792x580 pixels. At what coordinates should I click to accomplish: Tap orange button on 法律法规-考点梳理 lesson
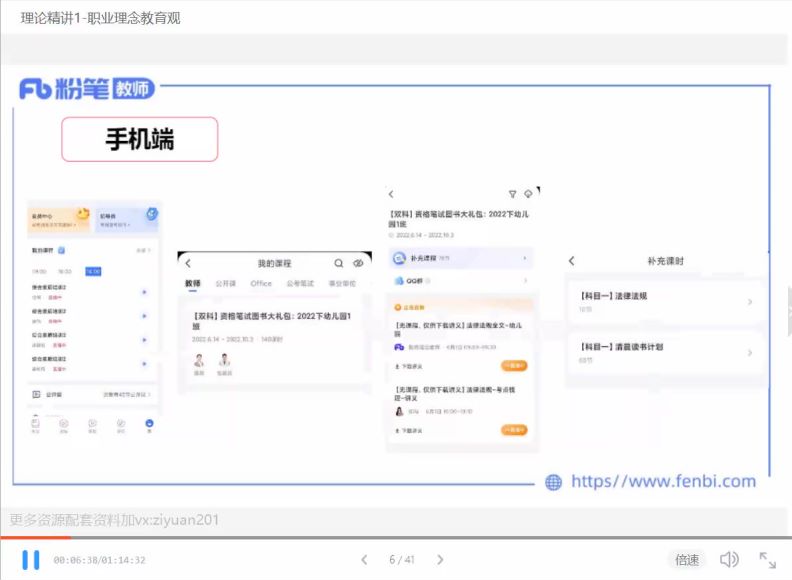click(x=514, y=430)
